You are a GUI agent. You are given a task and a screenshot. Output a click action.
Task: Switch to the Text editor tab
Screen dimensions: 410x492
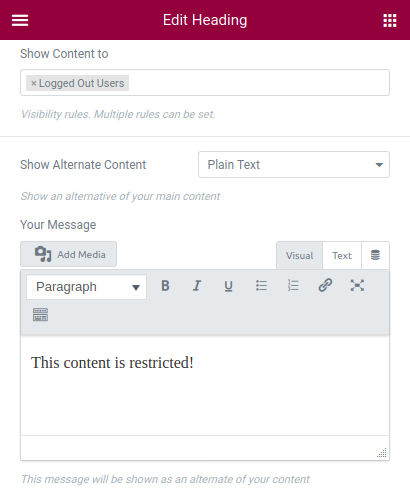[x=342, y=256]
